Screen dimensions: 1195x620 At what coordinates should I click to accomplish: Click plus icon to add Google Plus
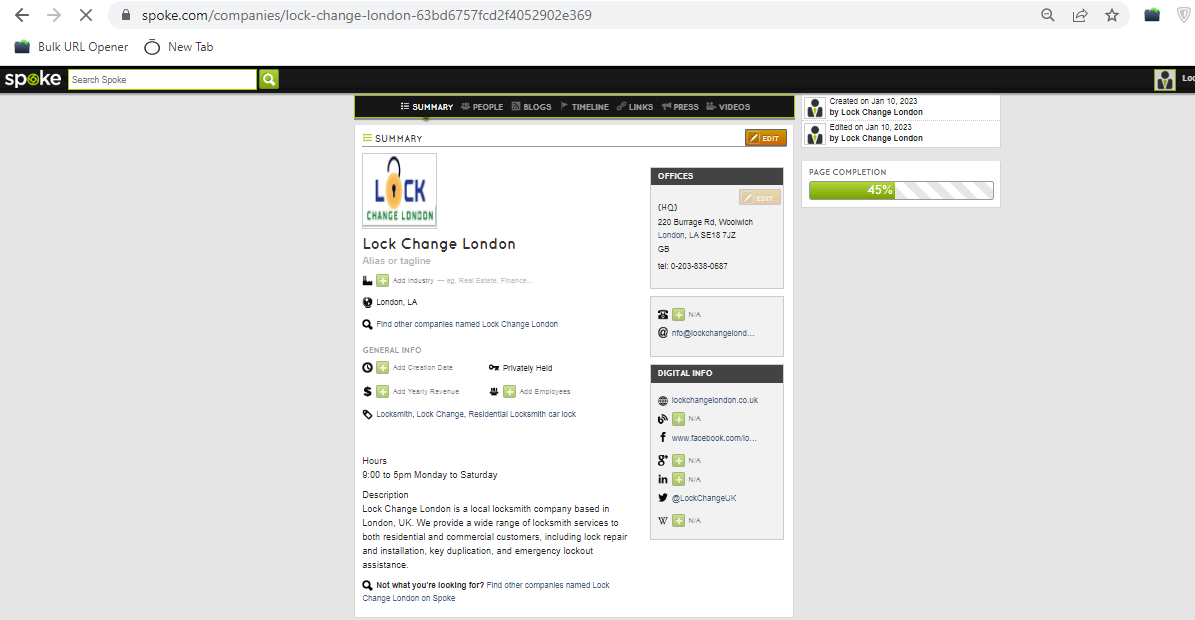click(678, 461)
